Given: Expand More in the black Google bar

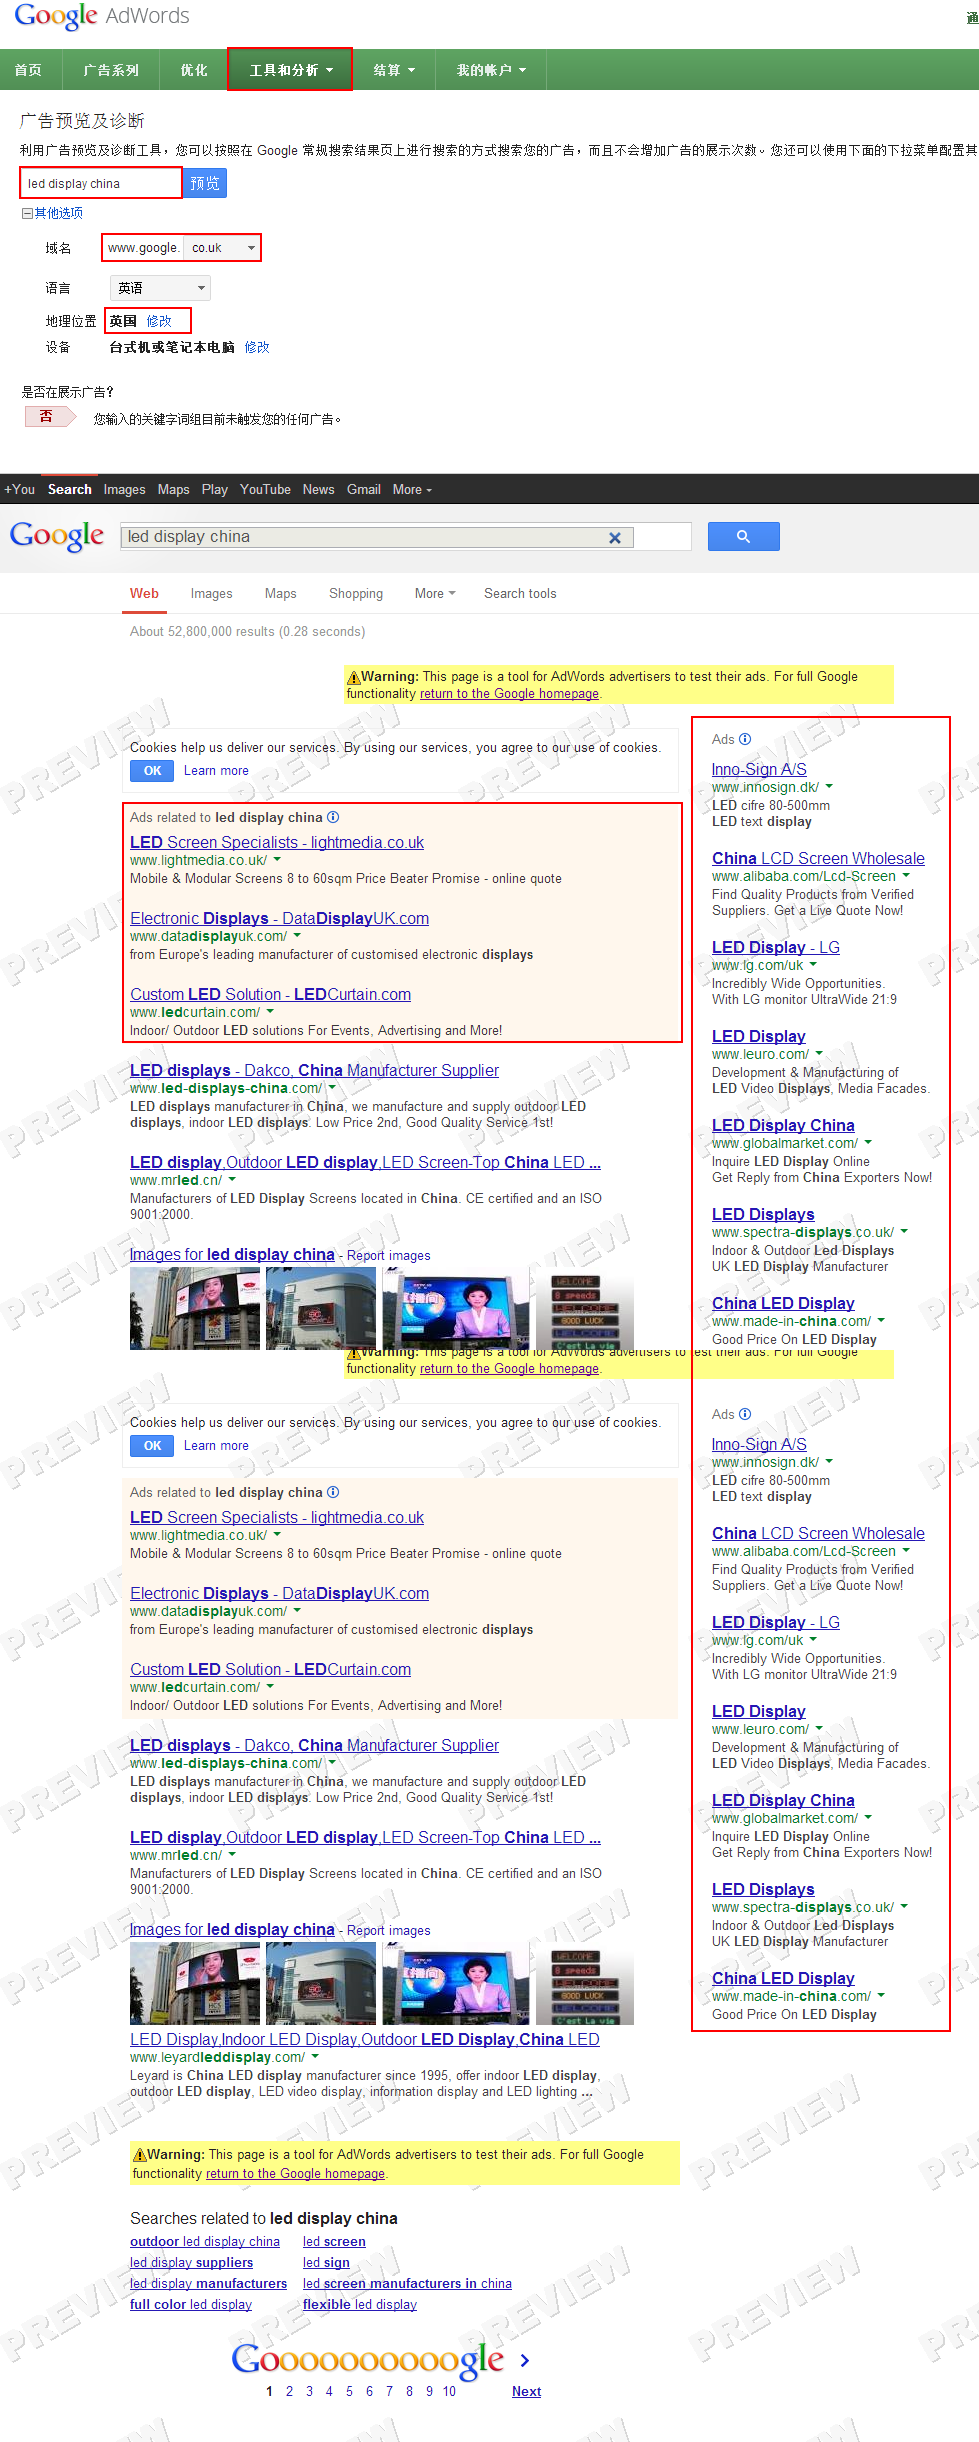Looking at the screenshot, I should pyautogui.click(x=412, y=489).
